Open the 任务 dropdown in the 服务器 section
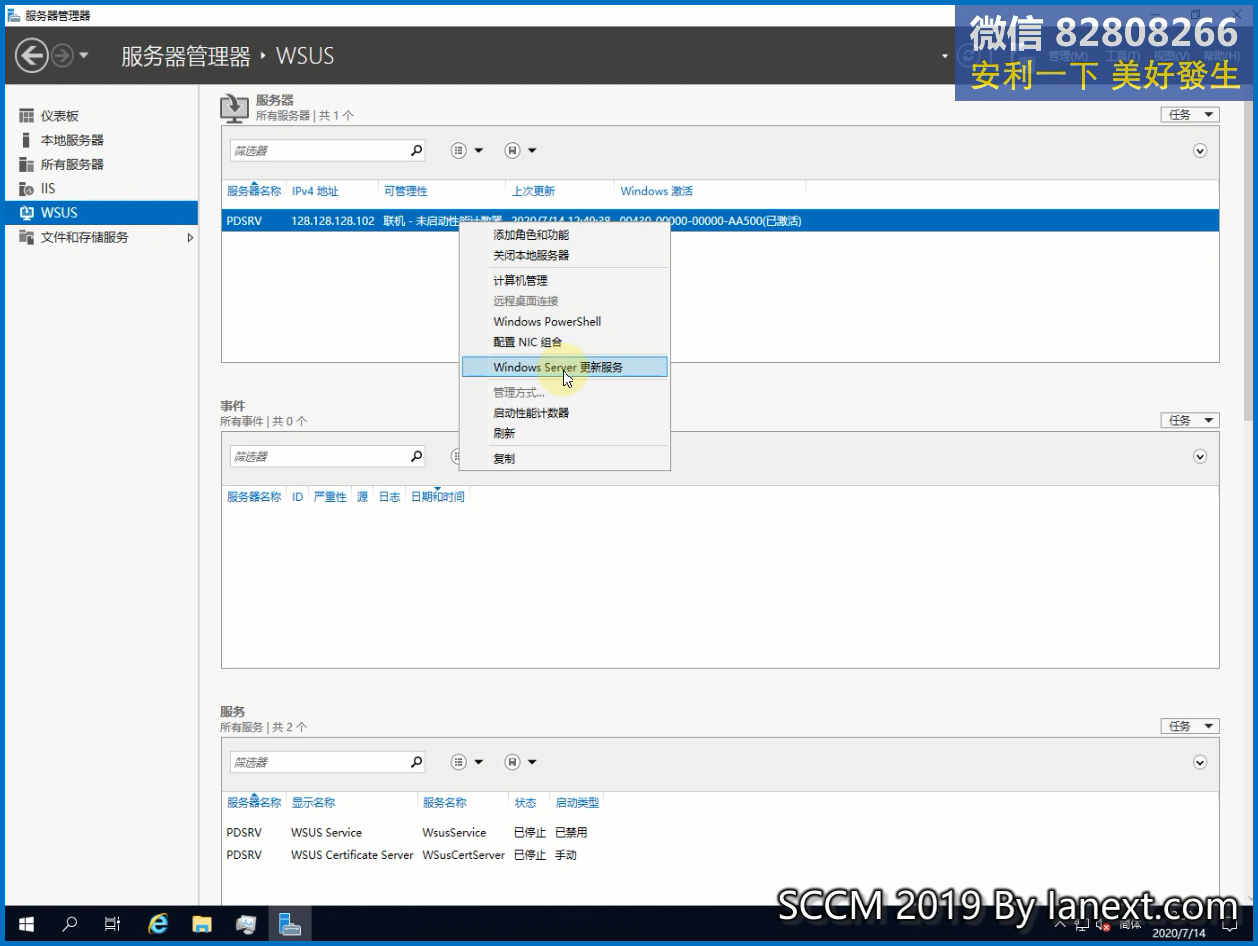 (1190, 114)
